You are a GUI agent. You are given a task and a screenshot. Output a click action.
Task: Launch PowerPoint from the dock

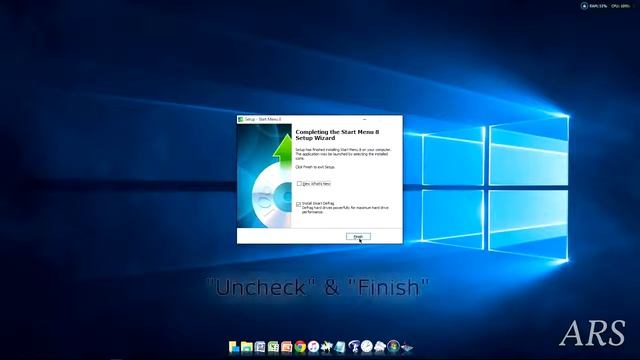pyautogui.click(x=287, y=347)
